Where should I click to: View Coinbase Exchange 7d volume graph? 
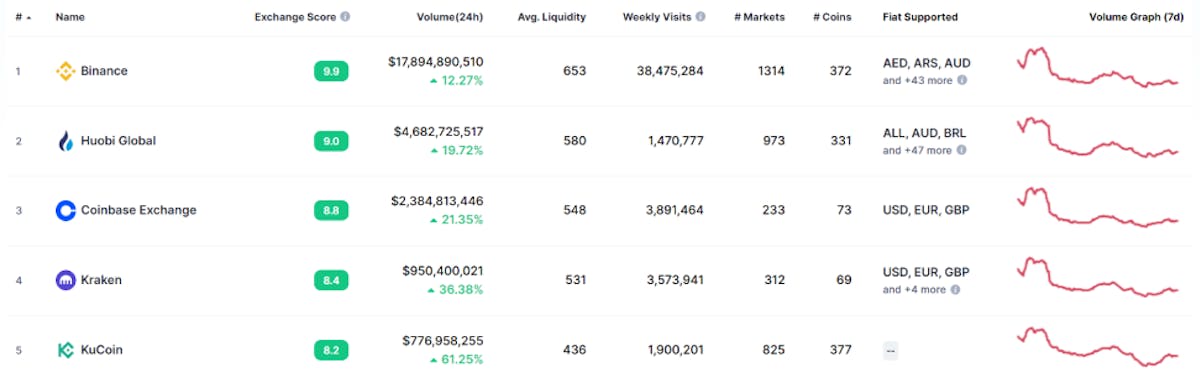(x=1099, y=207)
